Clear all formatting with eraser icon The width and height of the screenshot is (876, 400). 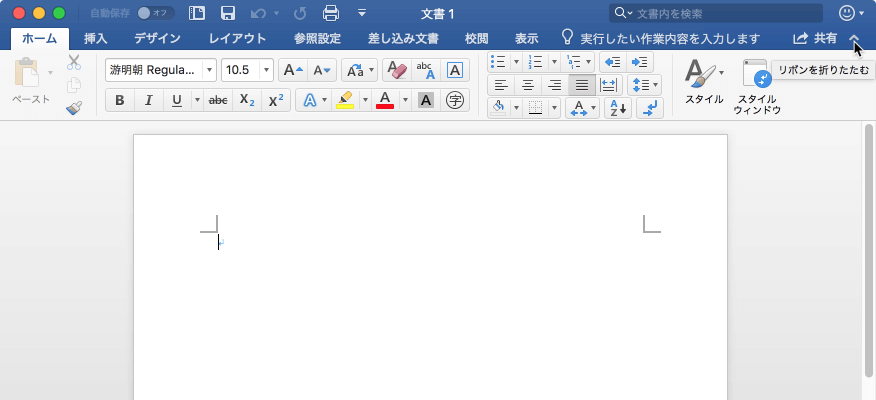[x=397, y=70]
